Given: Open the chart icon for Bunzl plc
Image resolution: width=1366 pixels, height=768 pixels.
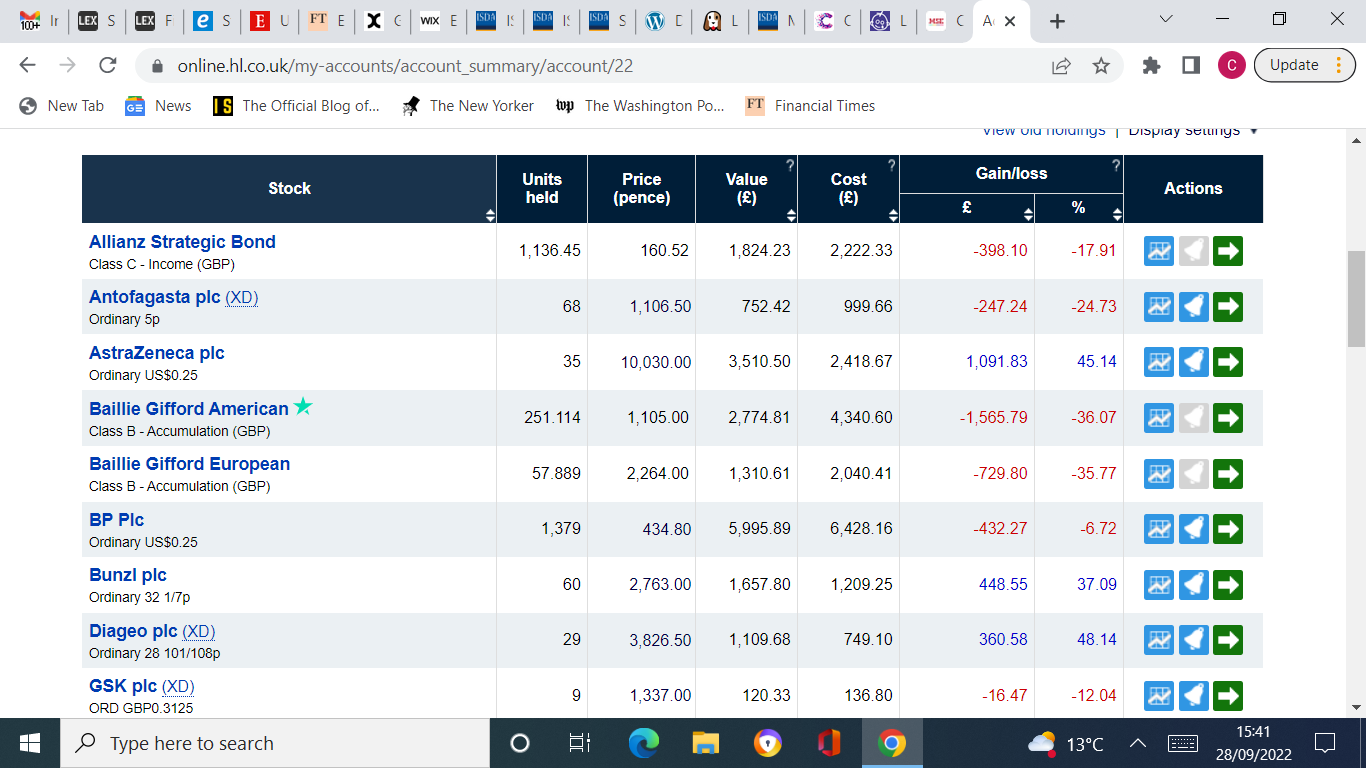Looking at the screenshot, I should 1159,584.
